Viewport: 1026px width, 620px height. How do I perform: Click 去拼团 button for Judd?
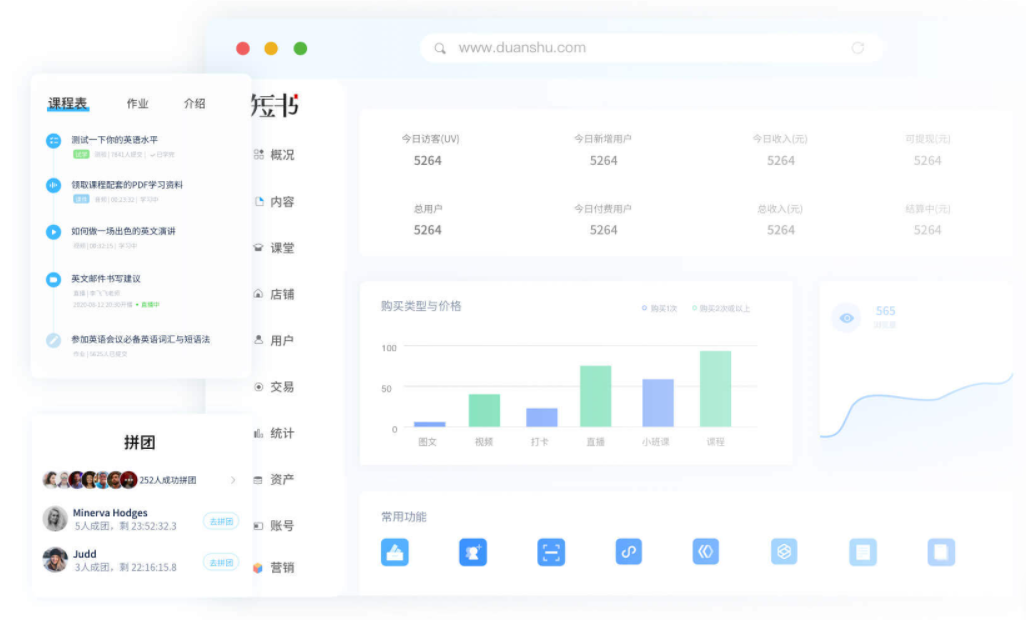coord(220,562)
